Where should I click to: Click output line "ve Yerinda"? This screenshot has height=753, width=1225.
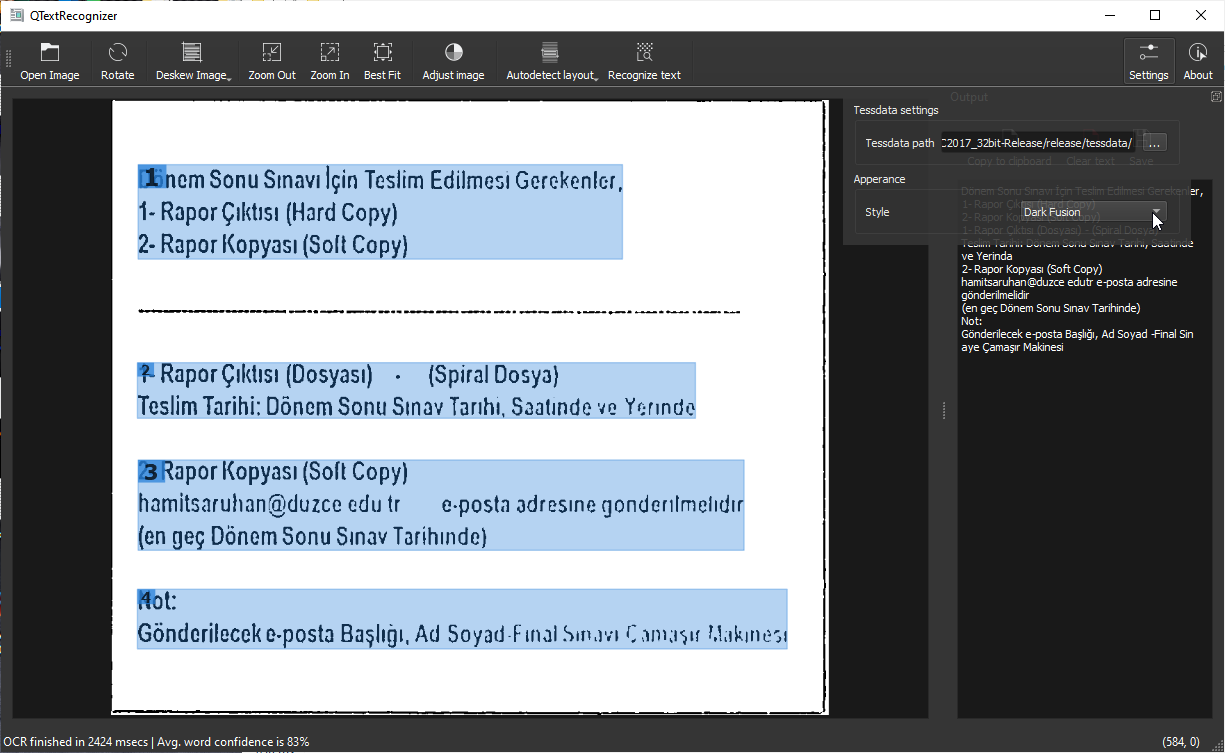click(986, 256)
